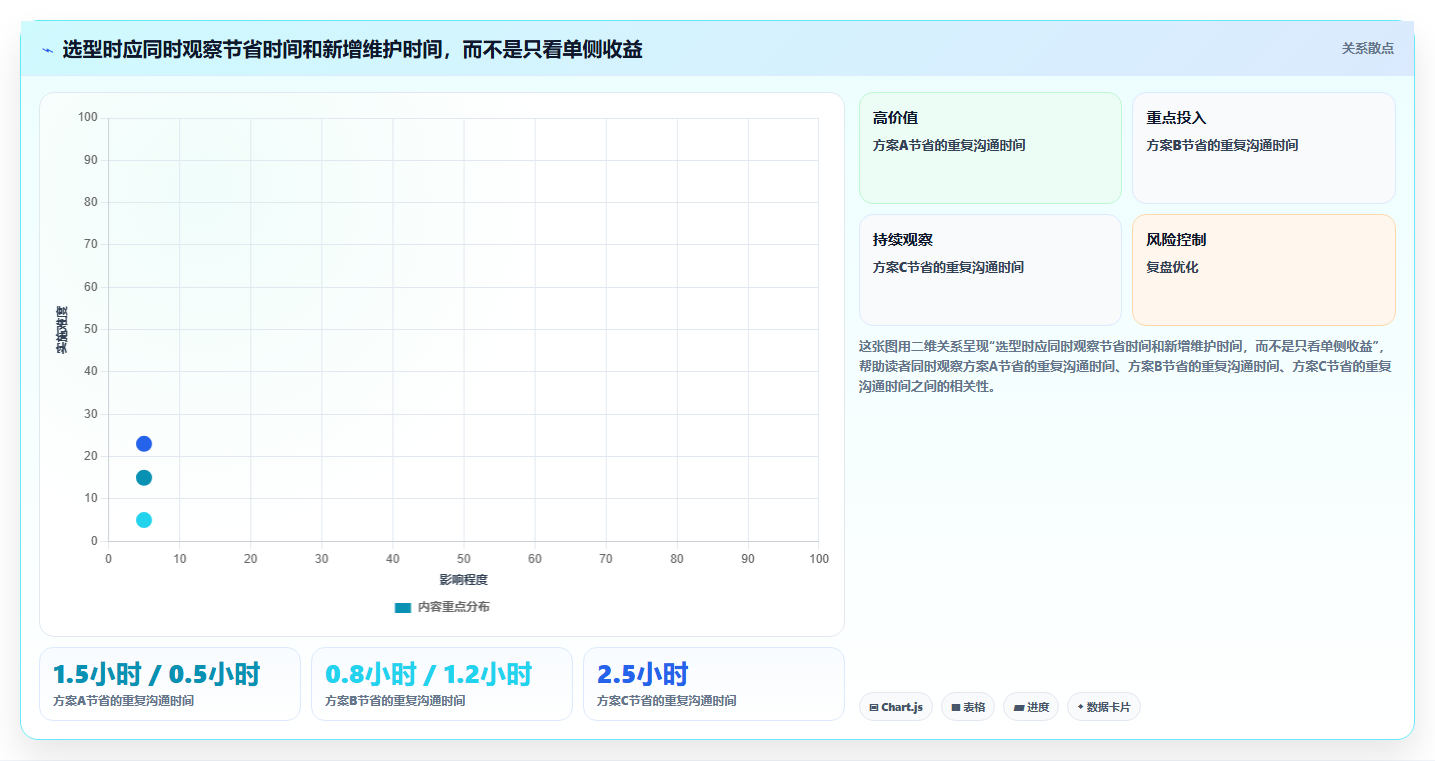The width and height of the screenshot is (1435, 761).
Task: Select the light cyan bottom scatter point
Action: point(144,520)
